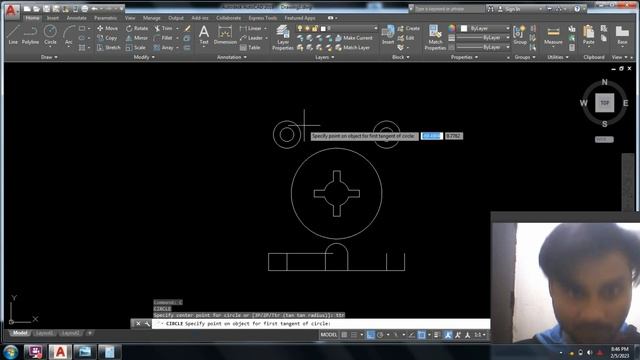Click the command line input field
The image size is (640, 360).
coord(321,324)
